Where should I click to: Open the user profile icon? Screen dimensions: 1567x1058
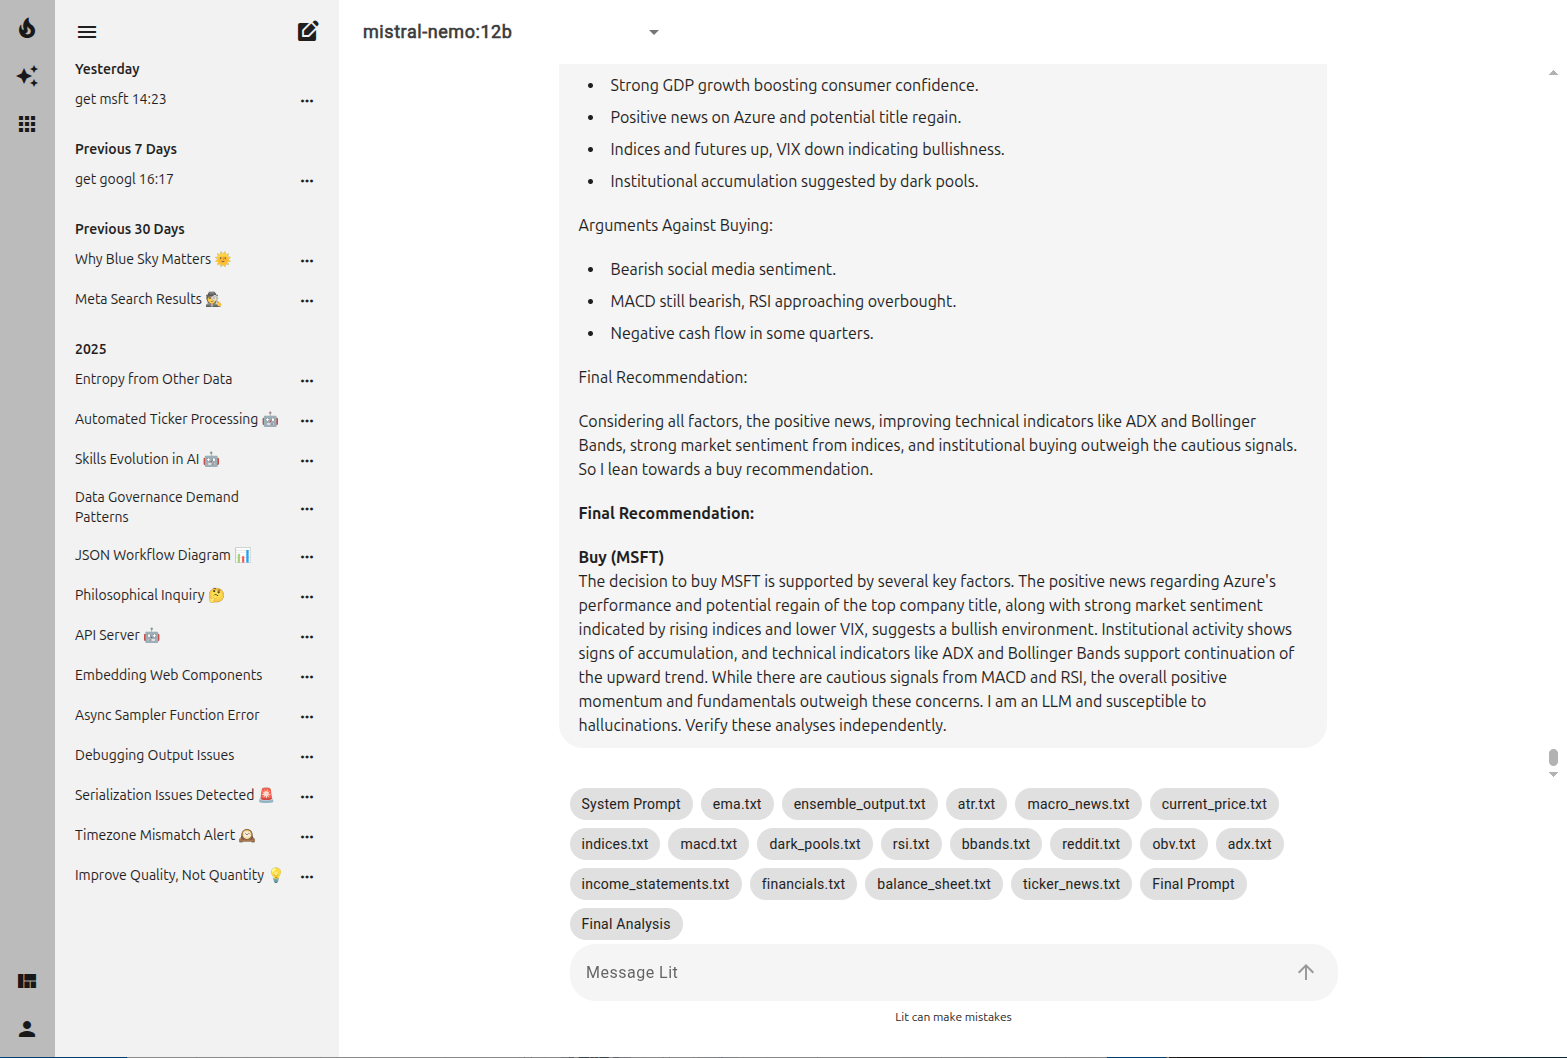tap(27, 1029)
